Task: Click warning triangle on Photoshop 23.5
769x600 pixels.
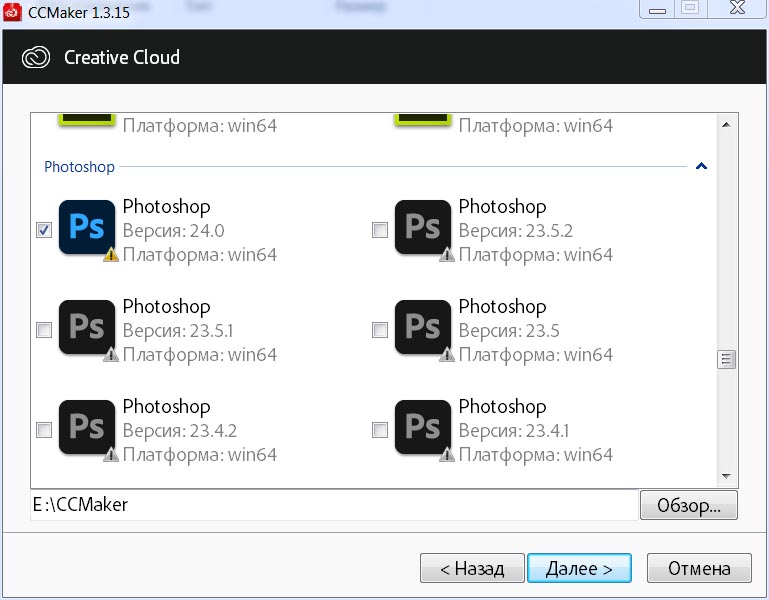Action: pos(447,355)
